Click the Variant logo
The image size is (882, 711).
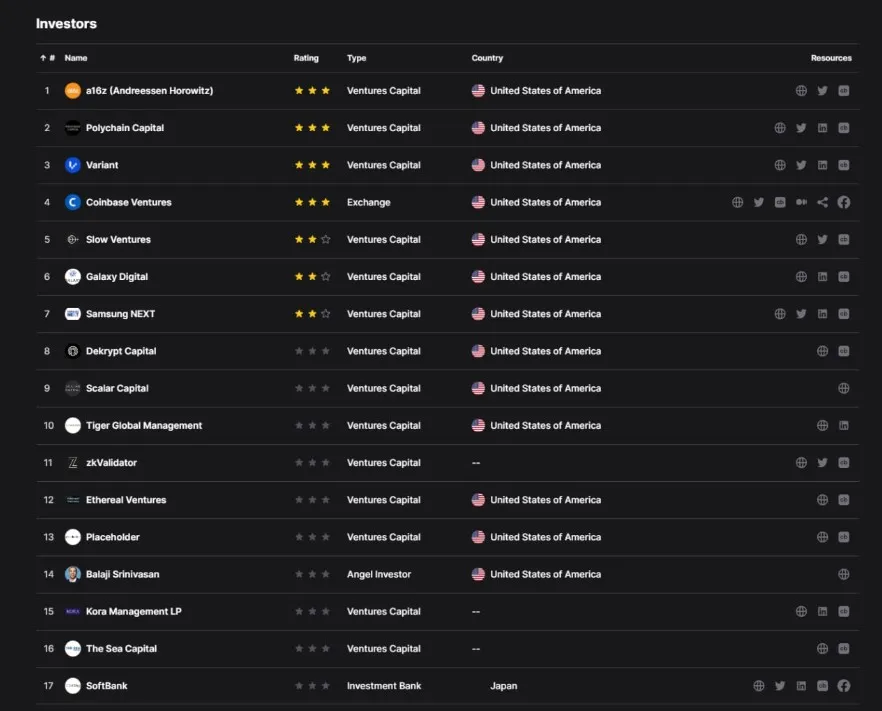[x=73, y=165]
